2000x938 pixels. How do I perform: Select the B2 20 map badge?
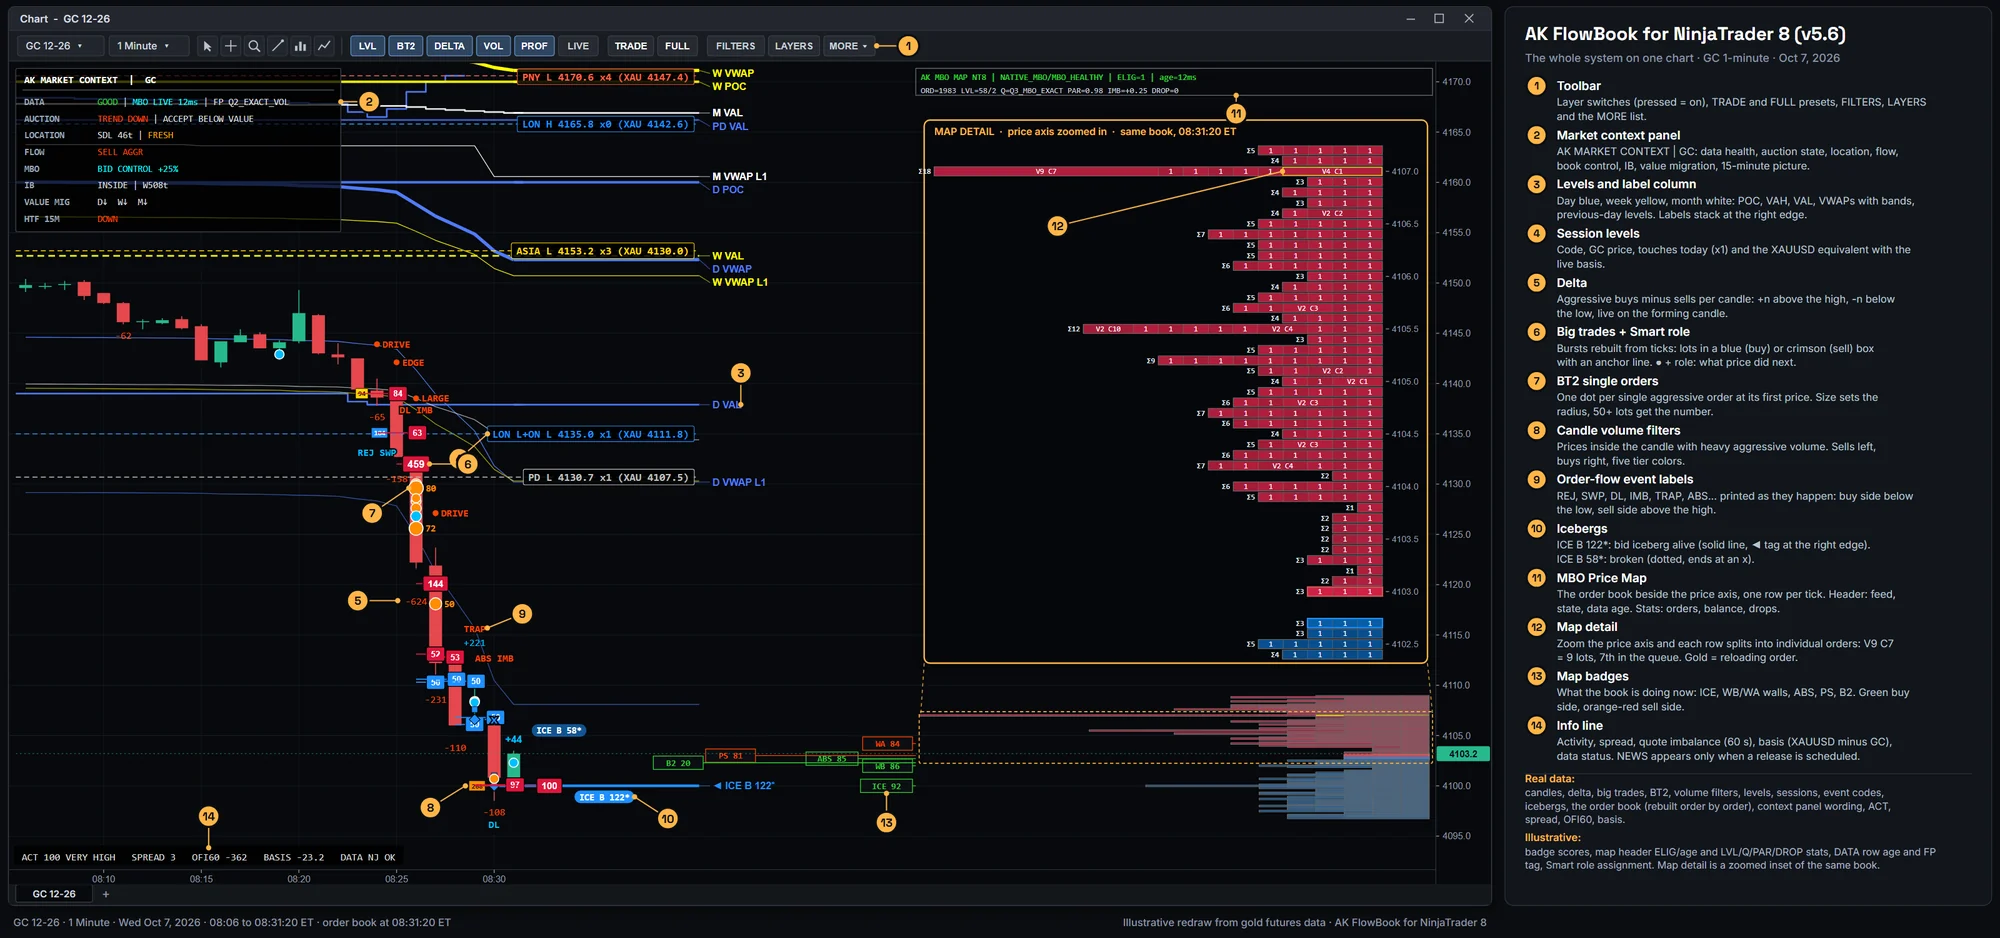click(678, 763)
